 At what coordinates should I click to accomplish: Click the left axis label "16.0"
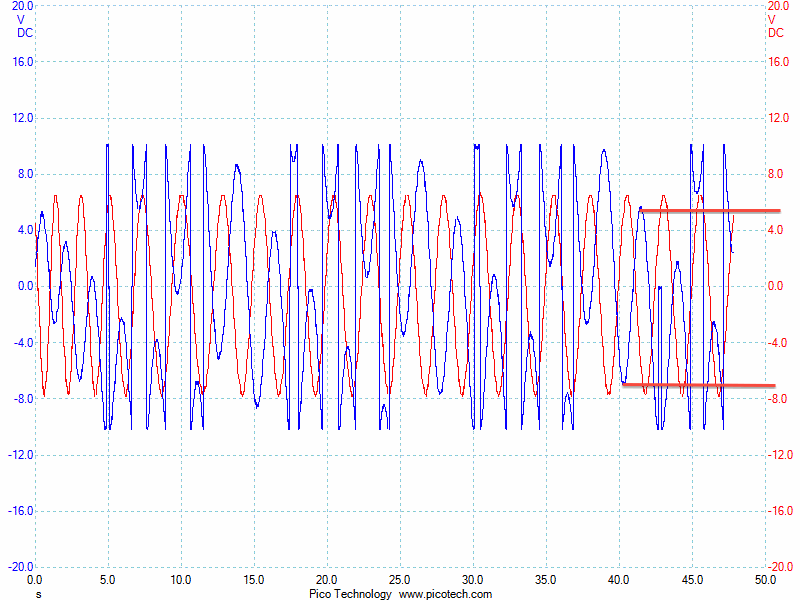22,62
